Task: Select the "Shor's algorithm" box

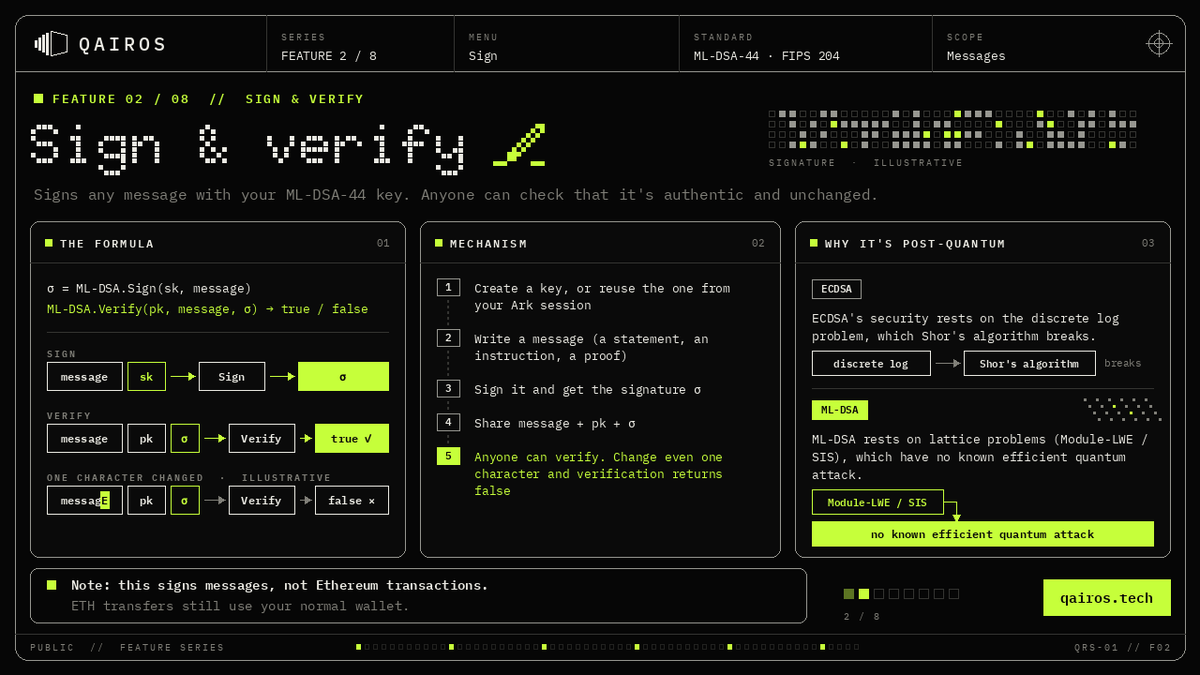Action: coord(1029,364)
